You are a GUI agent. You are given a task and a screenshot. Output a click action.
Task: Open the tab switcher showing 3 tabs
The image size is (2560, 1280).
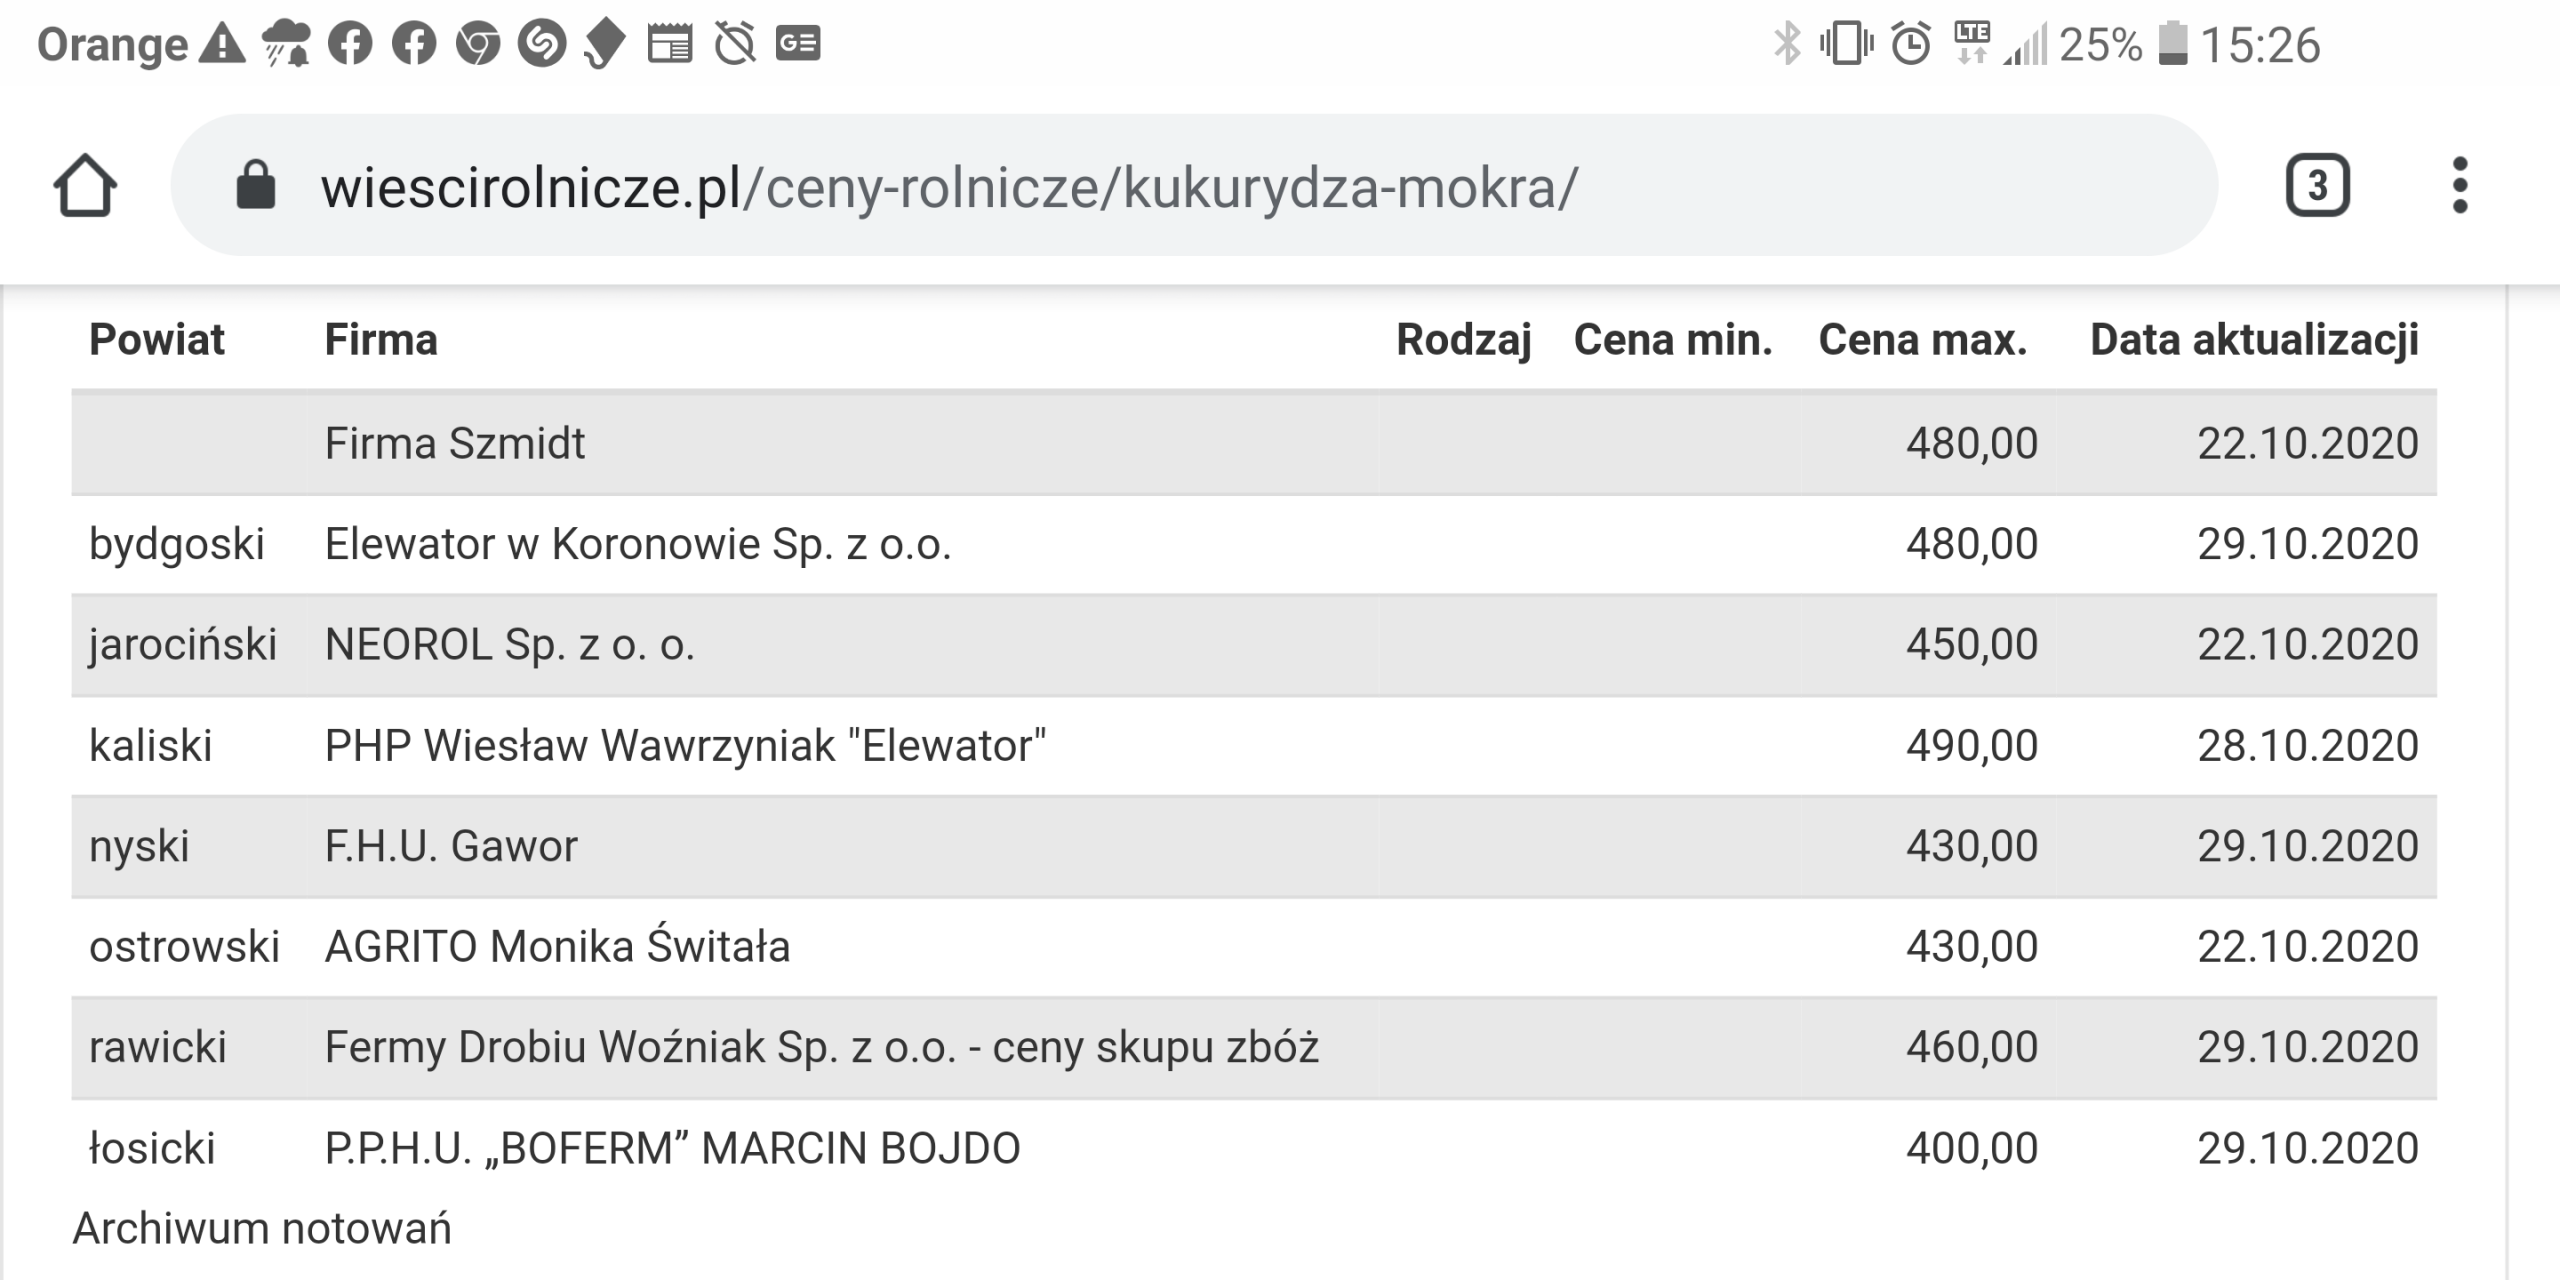click(x=2317, y=186)
